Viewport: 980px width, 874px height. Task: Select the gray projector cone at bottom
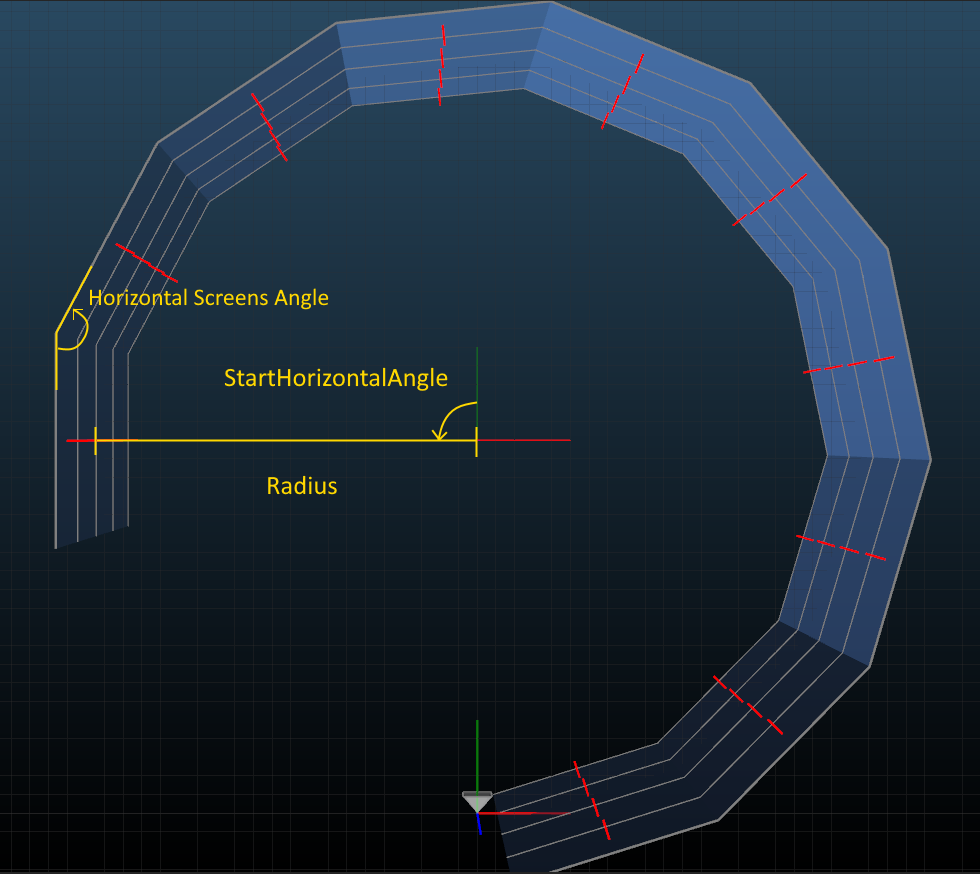pyautogui.click(x=478, y=801)
